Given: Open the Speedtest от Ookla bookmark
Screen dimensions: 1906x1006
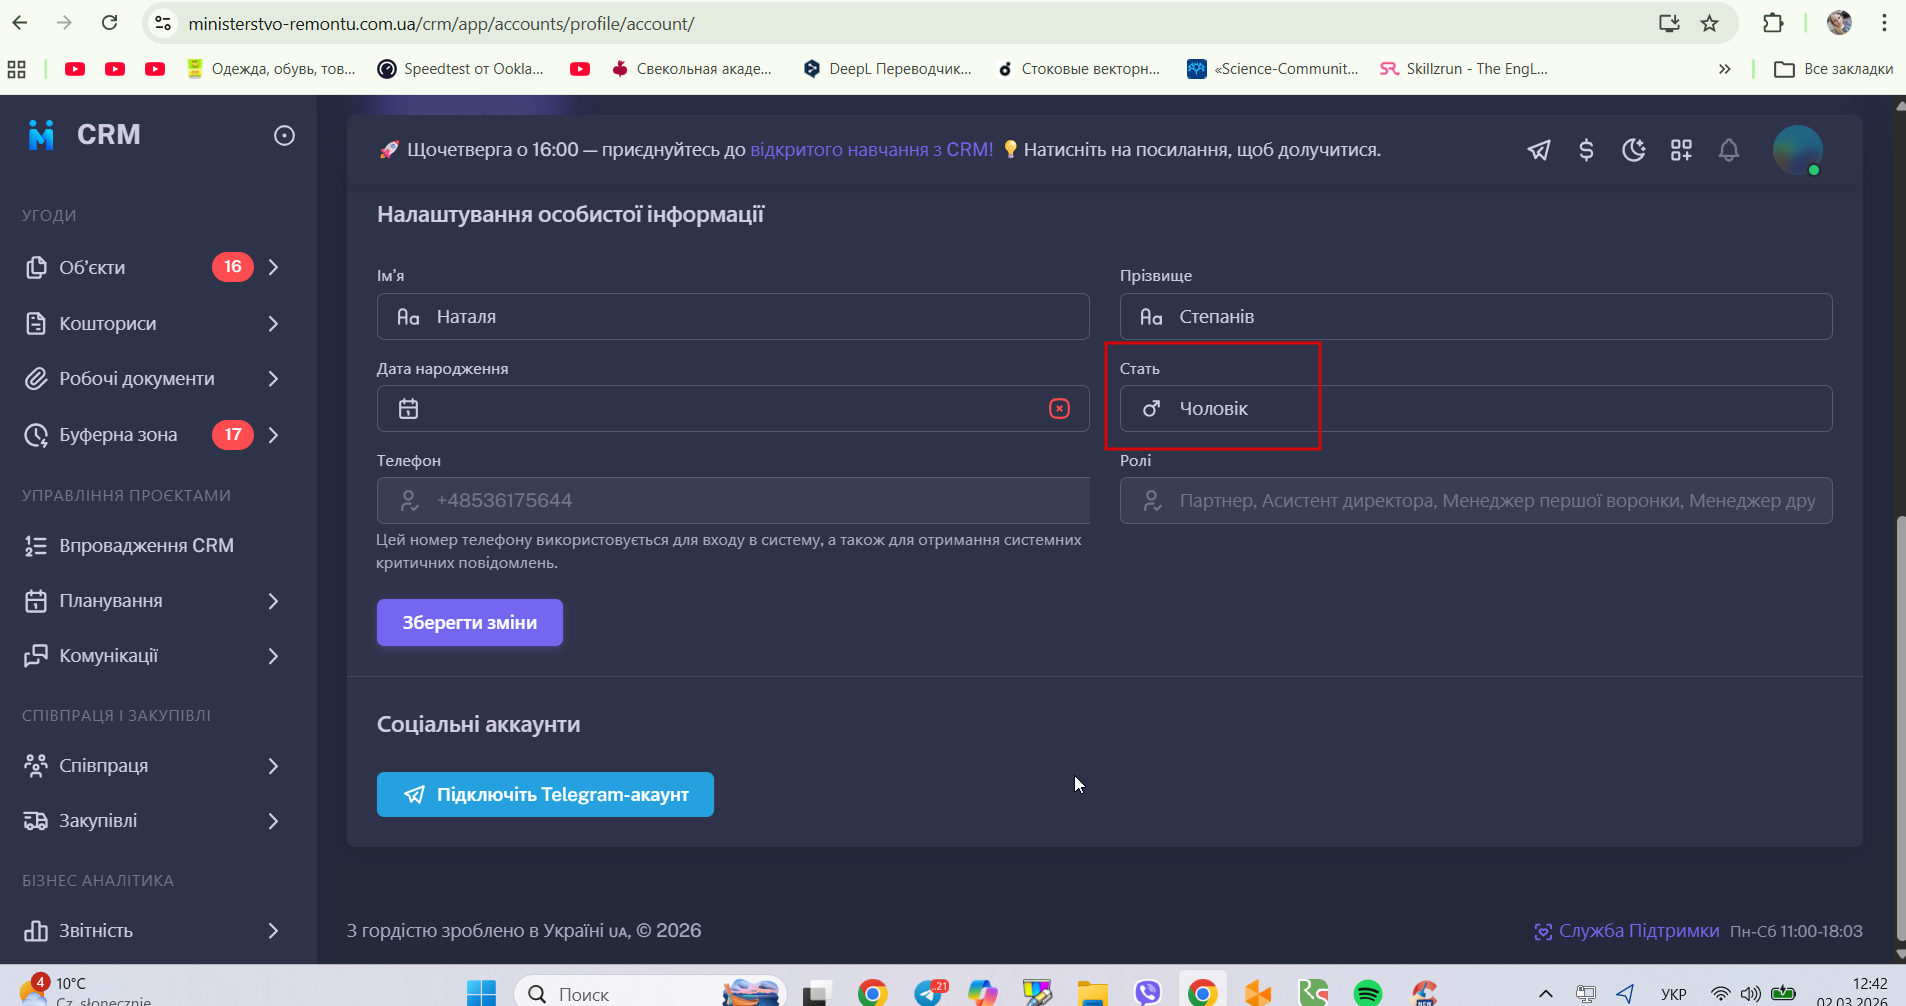Looking at the screenshot, I should pyautogui.click(x=461, y=69).
